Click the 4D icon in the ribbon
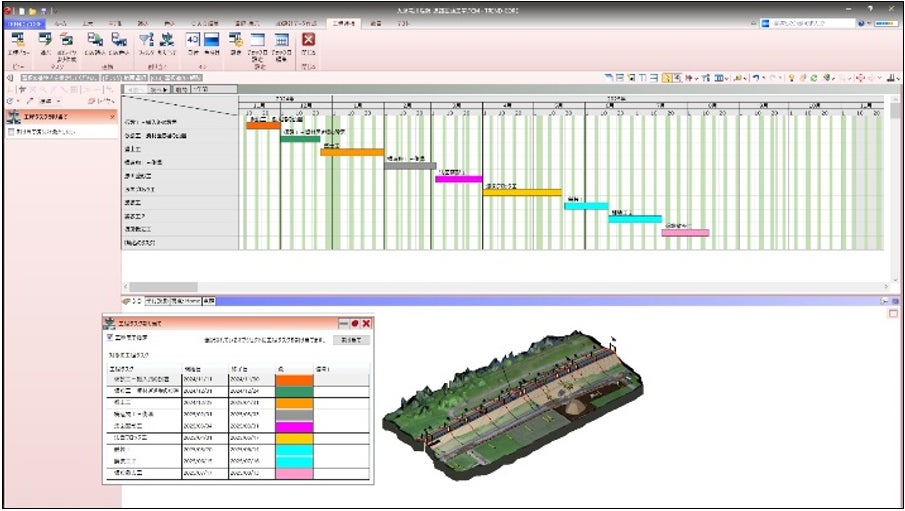This screenshot has width=905, height=511. (x=193, y=40)
